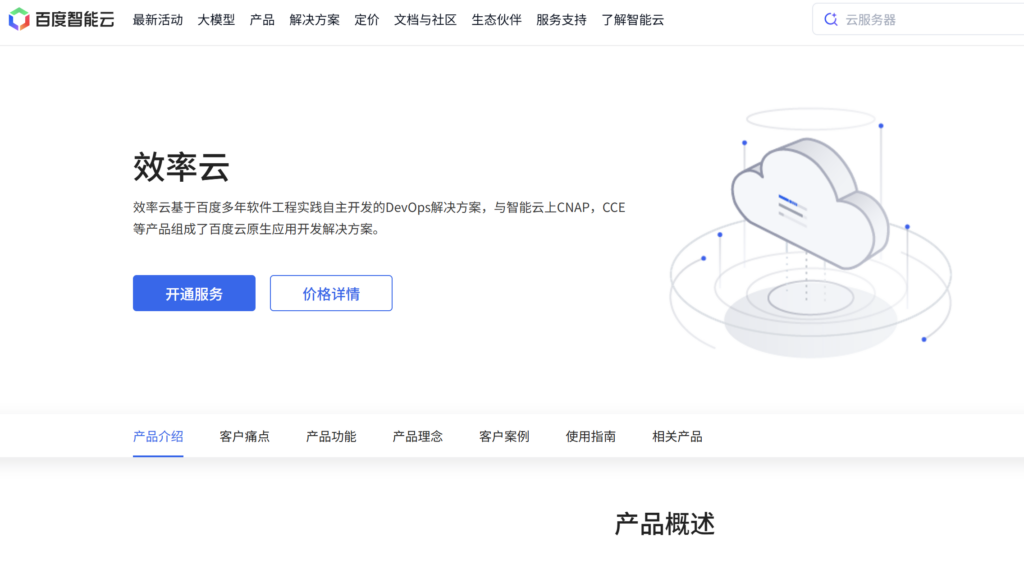Click the 价格详情 button
Screen dimensions: 1024x570
click(331, 293)
